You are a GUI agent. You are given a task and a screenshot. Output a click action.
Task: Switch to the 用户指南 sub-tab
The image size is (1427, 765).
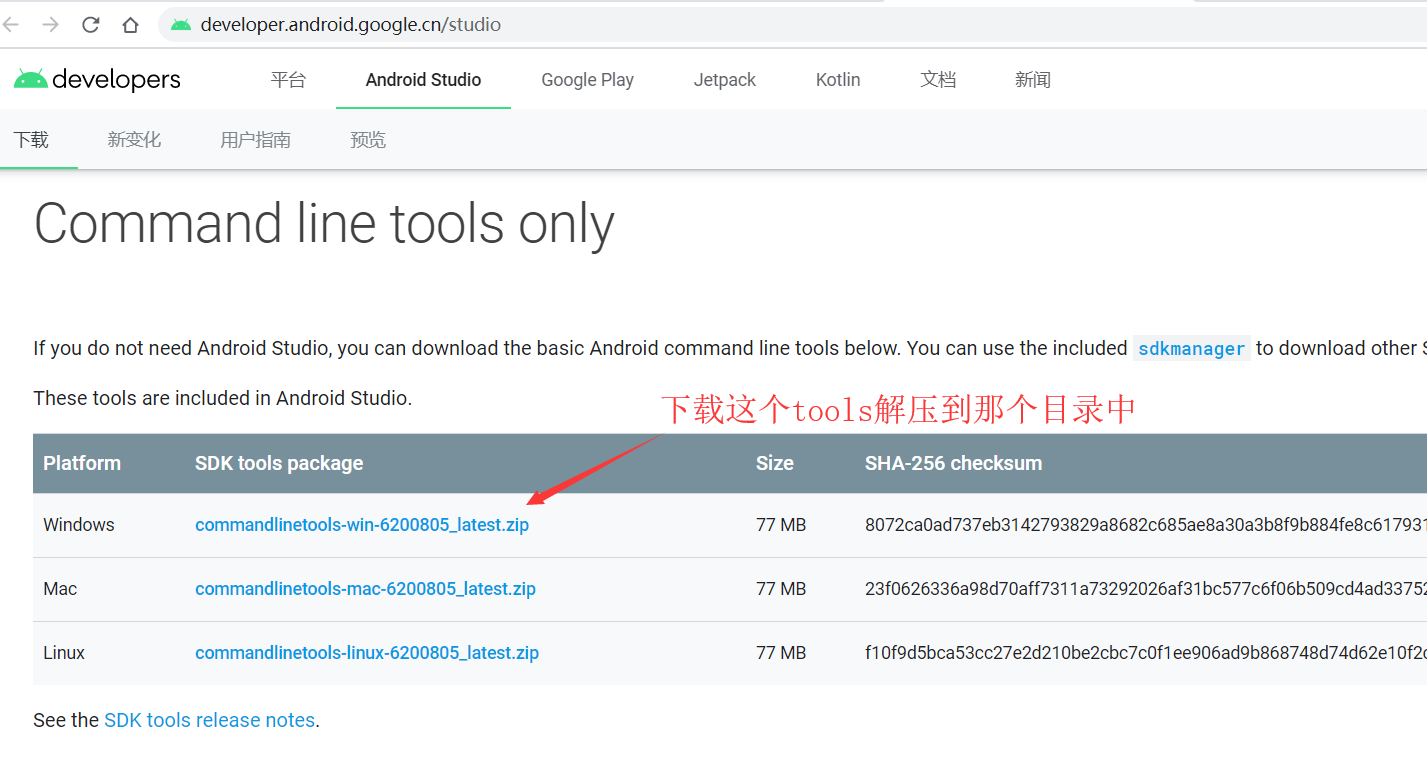[x=255, y=140]
